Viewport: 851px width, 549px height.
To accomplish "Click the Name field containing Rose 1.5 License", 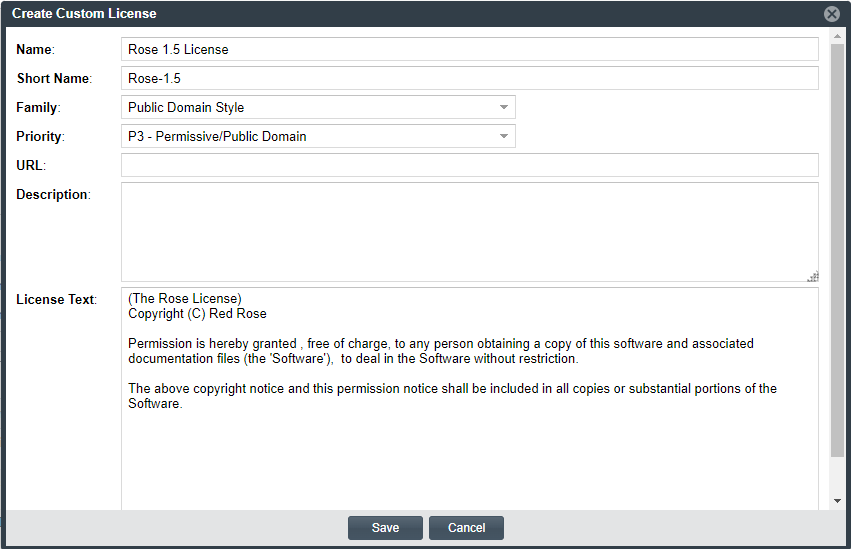I will [x=469, y=49].
